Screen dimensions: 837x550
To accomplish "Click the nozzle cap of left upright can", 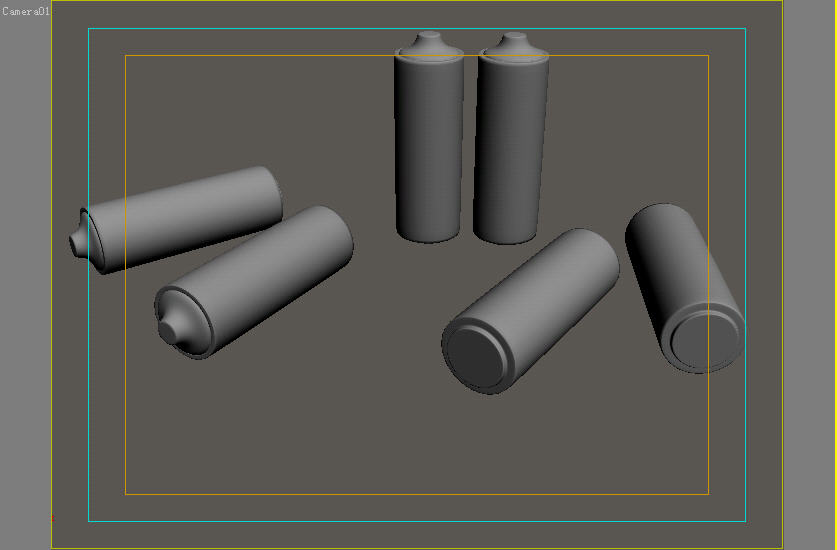I will [x=429, y=42].
